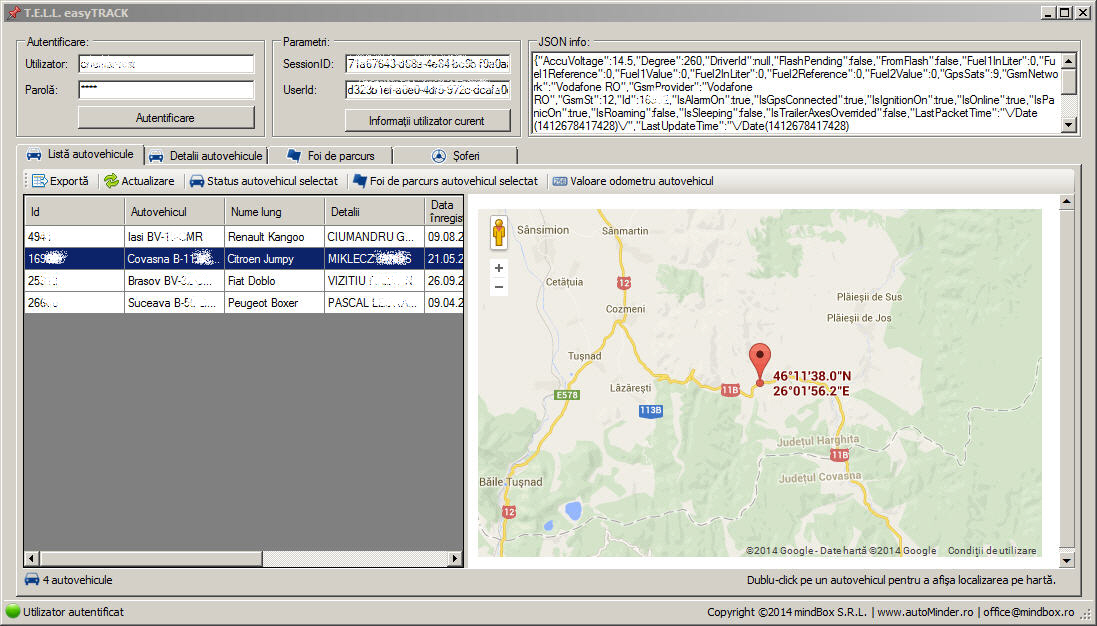Click the Suceava B vehicle cell

tap(175, 303)
